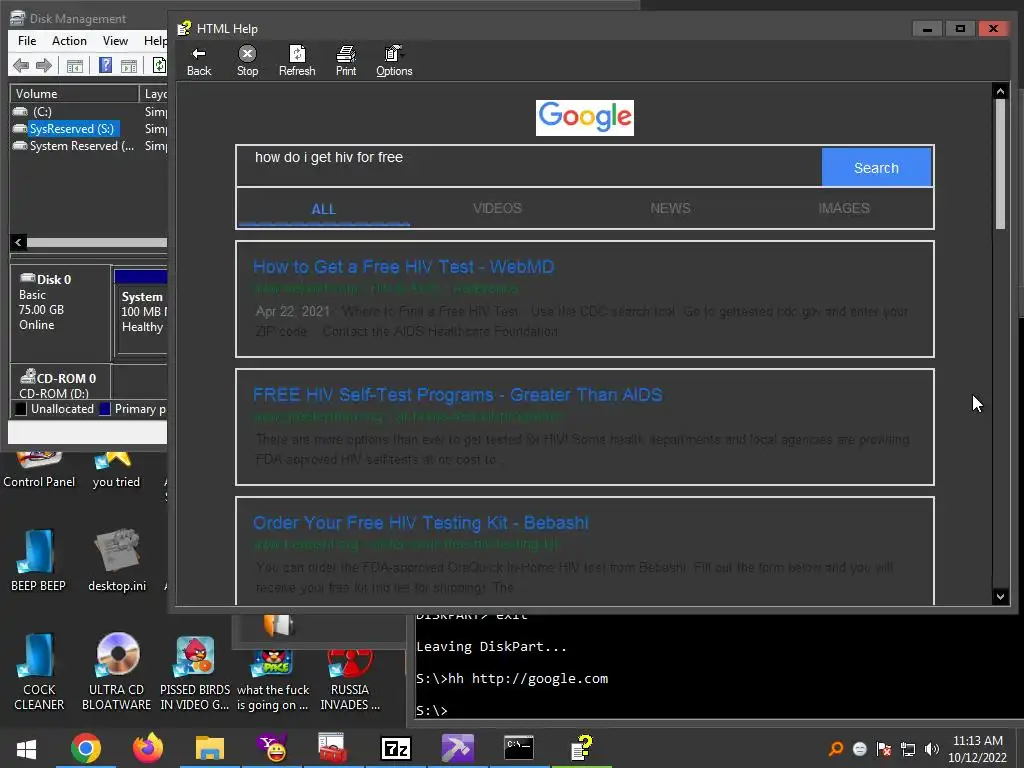Switch to Command Prompt taskbar icon
This screenshot has width=1024, height=768.
tap(519, 748)
